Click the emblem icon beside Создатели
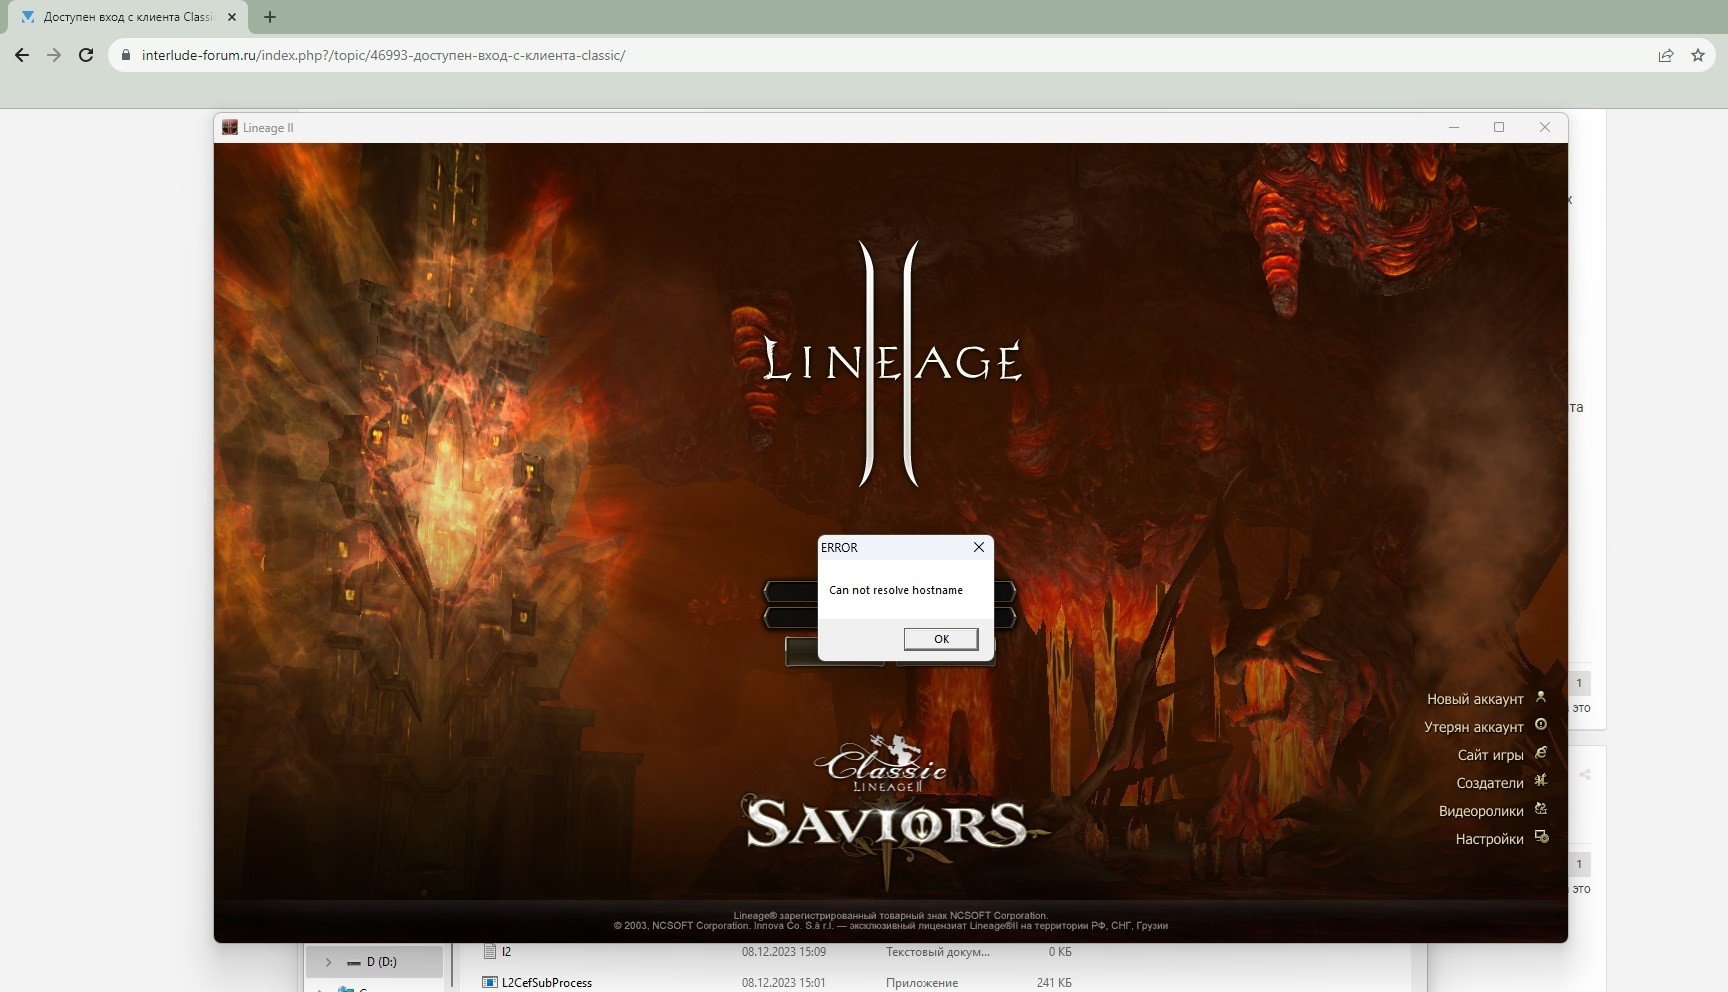The width and height of the screenshot is (1728, 992). click(x=1541, y=781)
